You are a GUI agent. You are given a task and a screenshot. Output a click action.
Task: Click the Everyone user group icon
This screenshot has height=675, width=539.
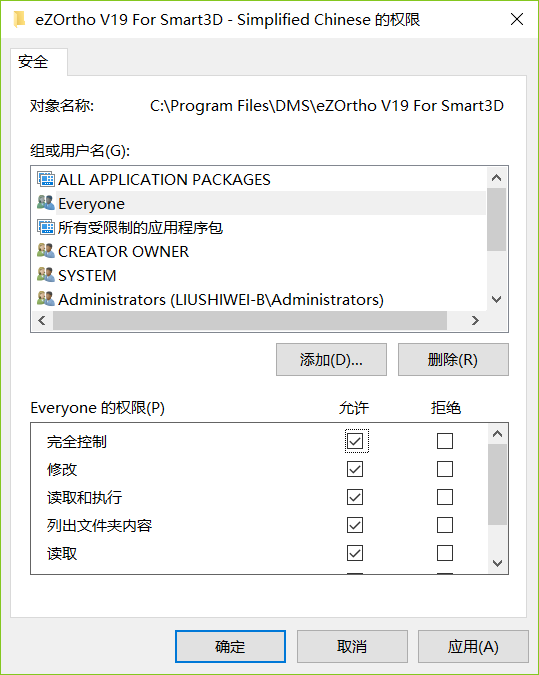coord(46,203)
